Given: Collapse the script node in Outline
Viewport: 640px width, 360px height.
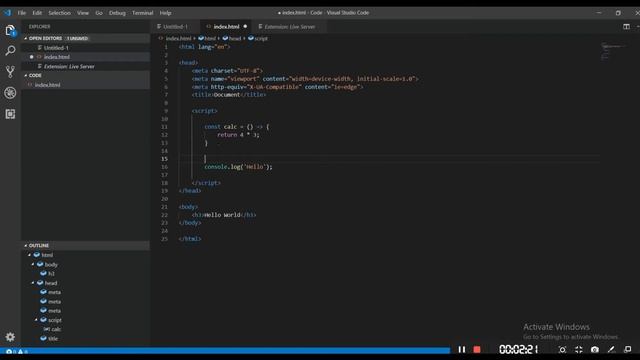Looking at the screenshot, I should [36, 320].
